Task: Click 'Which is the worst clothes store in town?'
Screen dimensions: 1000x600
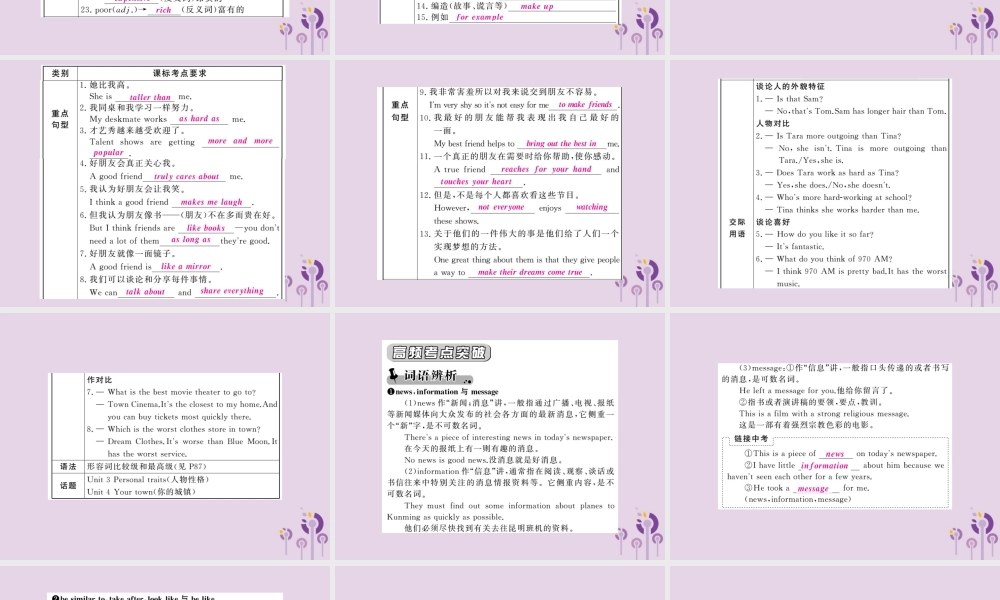Action: [184, 429]
